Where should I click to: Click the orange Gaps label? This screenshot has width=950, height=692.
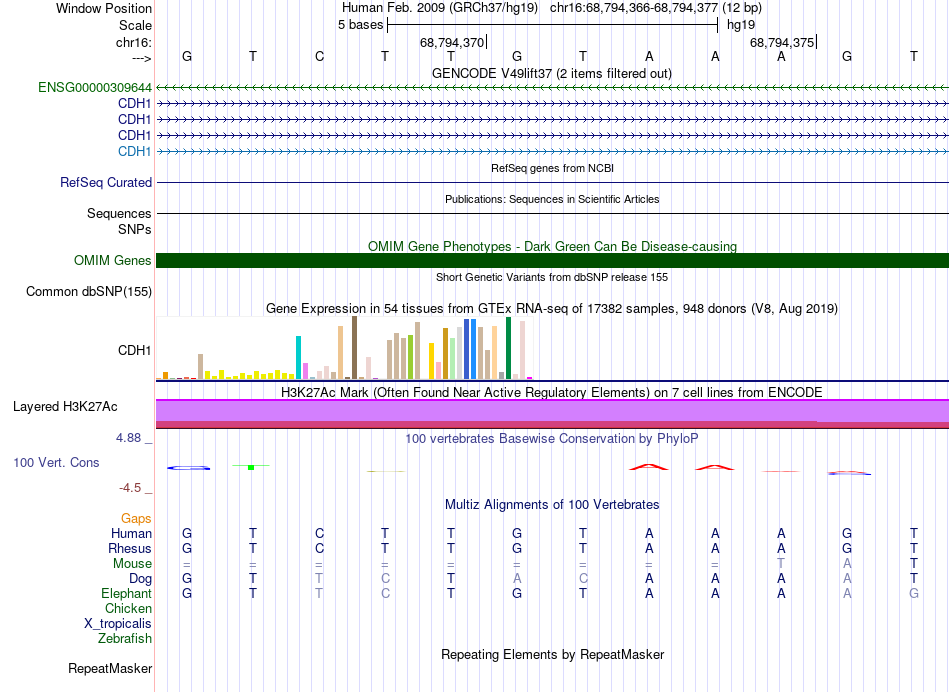tap(136, 519)
